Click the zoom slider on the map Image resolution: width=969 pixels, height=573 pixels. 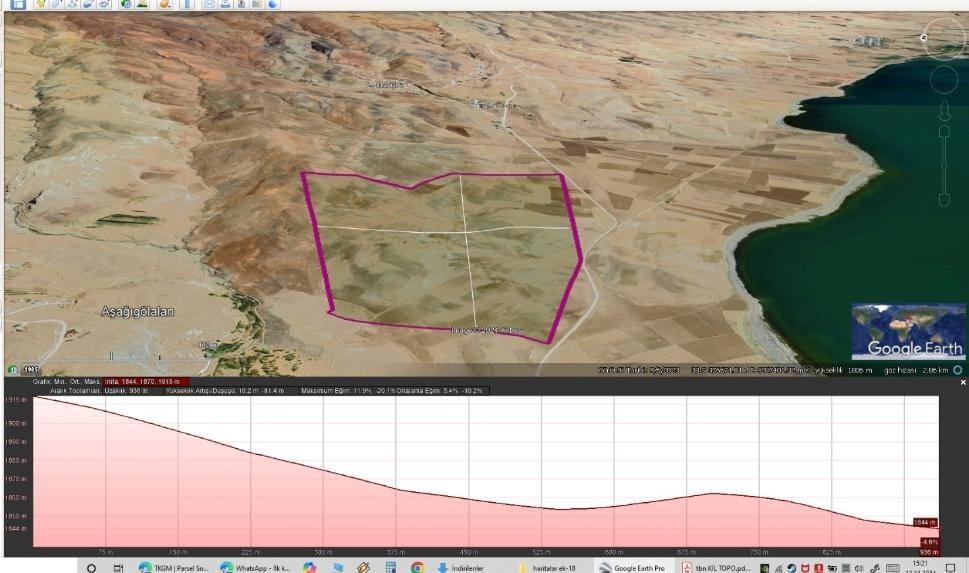[943, 165]
